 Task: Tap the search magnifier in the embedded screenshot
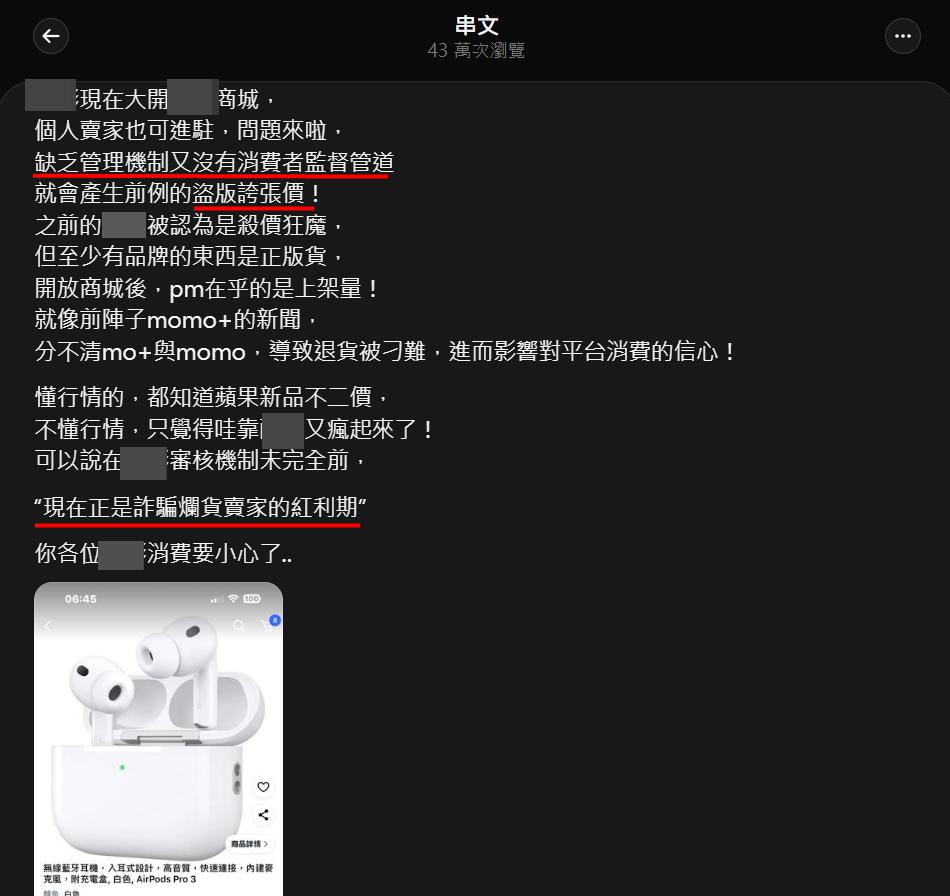[239, 625]
